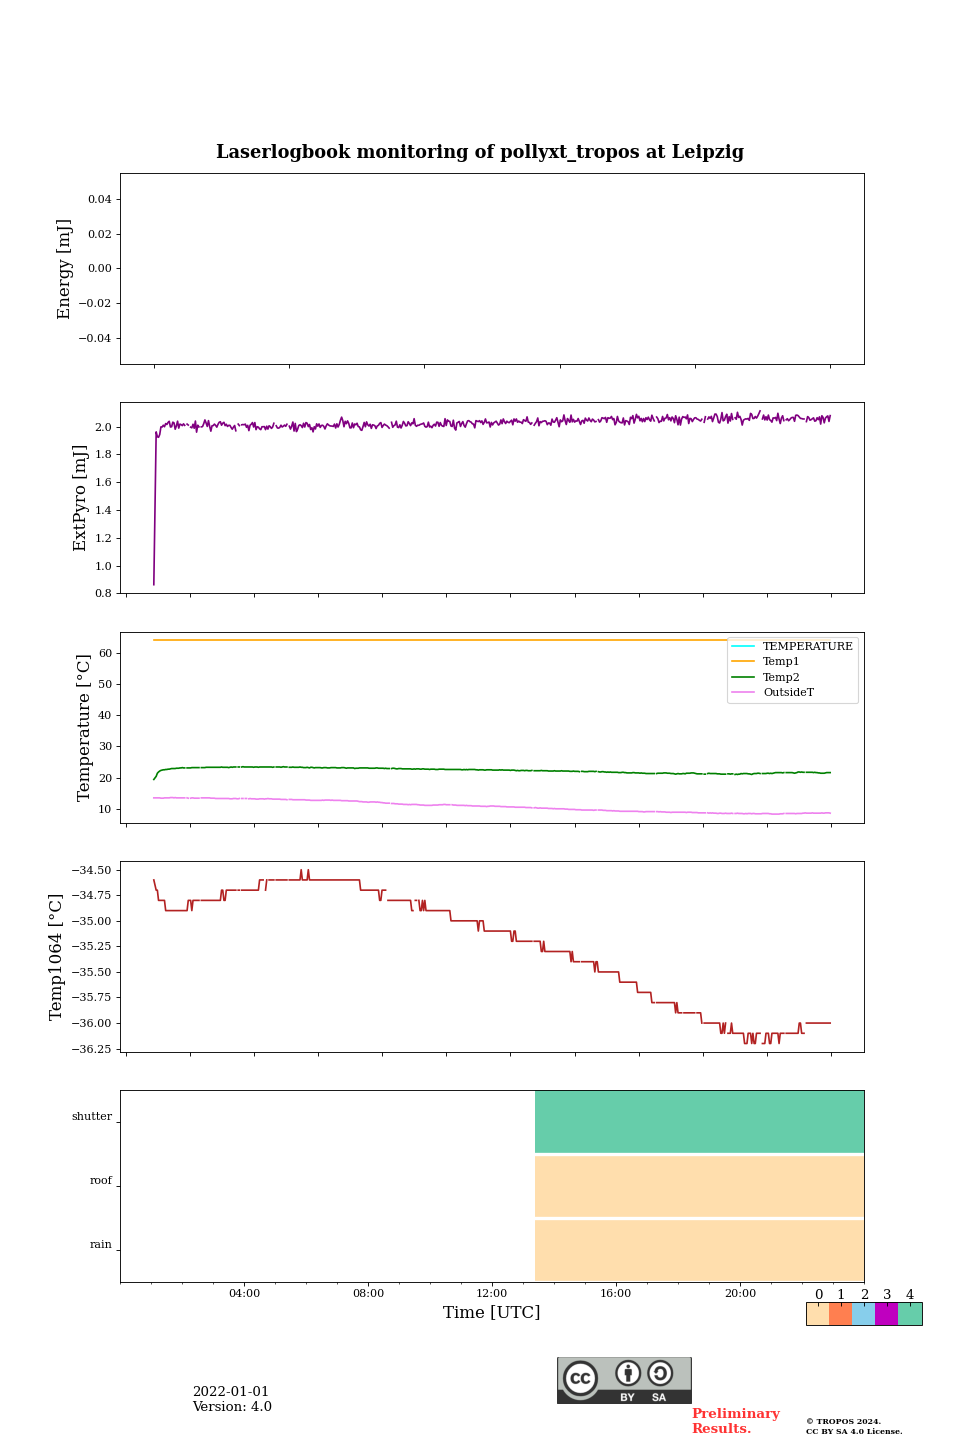Screen dimensions: 960x1440
Task: Click the cyan TEMPERATURE legend entry
Action: 807,647
